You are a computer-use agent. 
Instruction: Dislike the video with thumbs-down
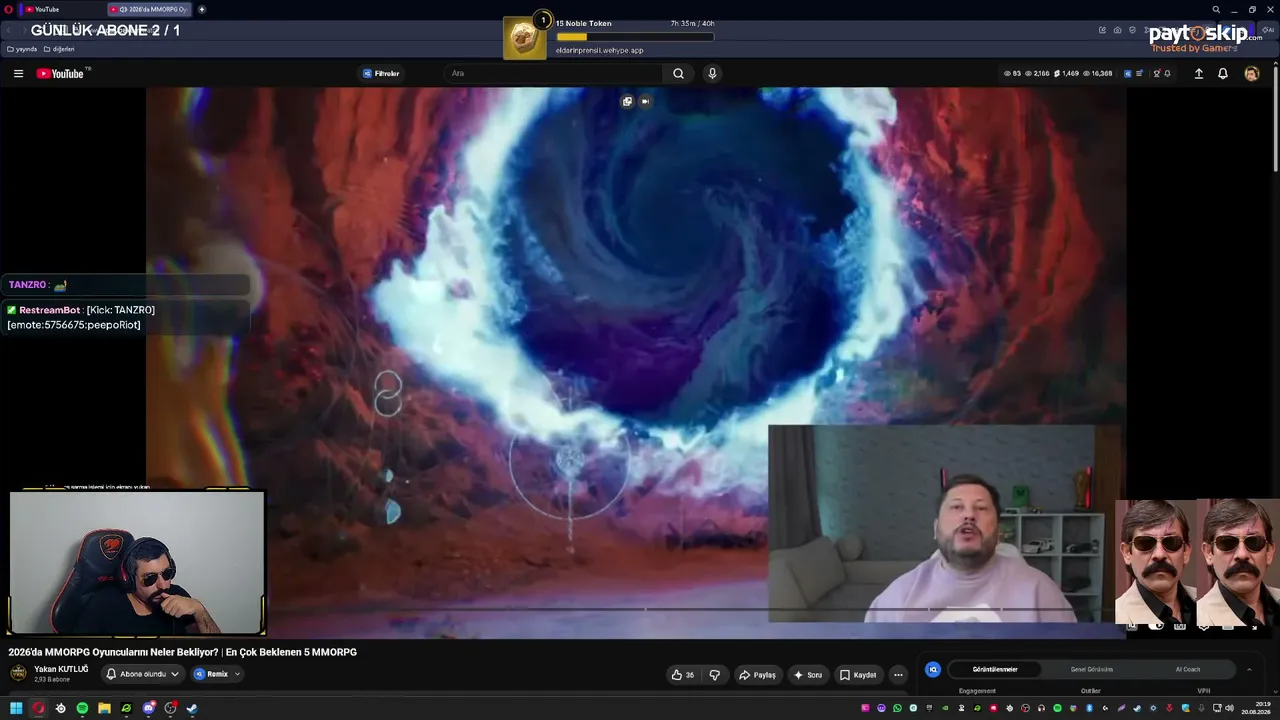(x=714, y=675)
